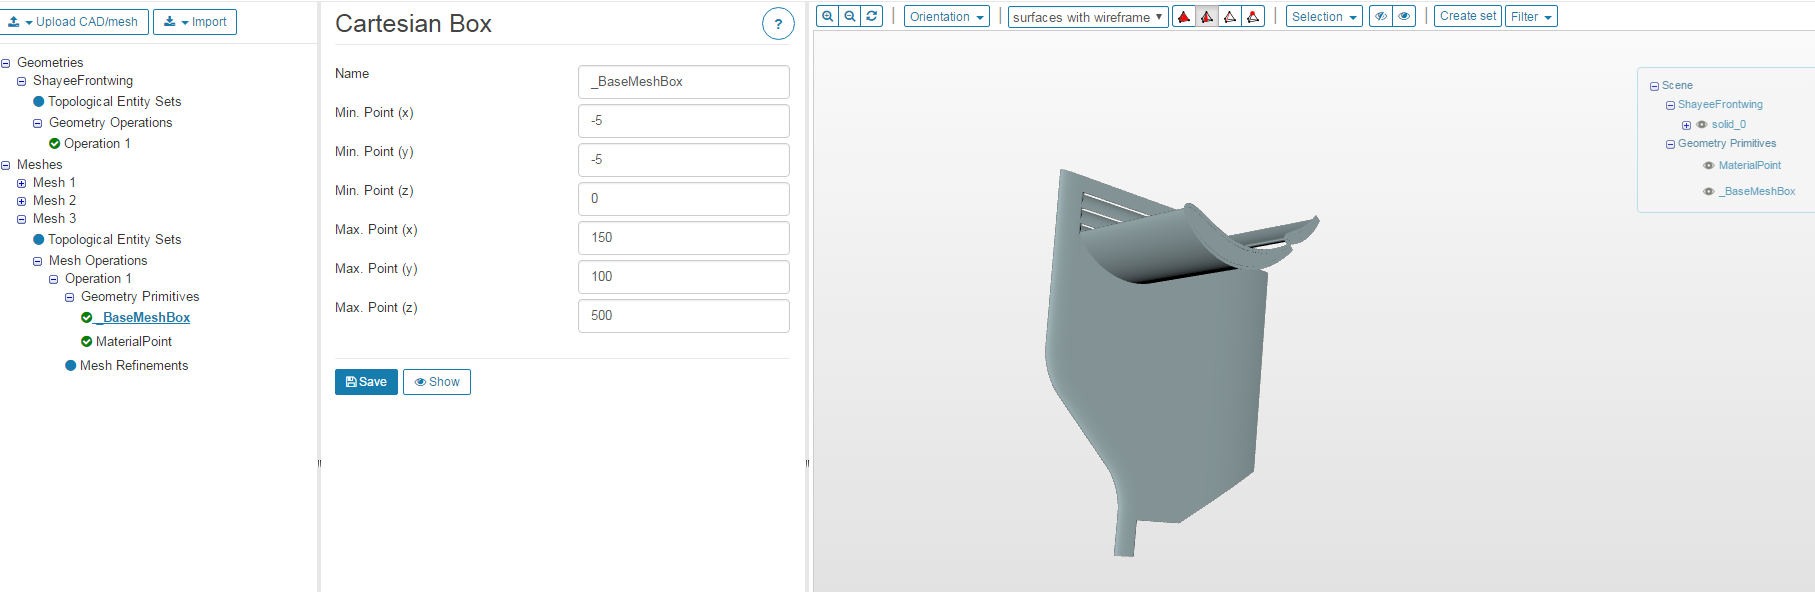This screenshot has height=592, width=1815.
Task: Collapse the Mesh 3 node
Action: click(x=22, y=219)
